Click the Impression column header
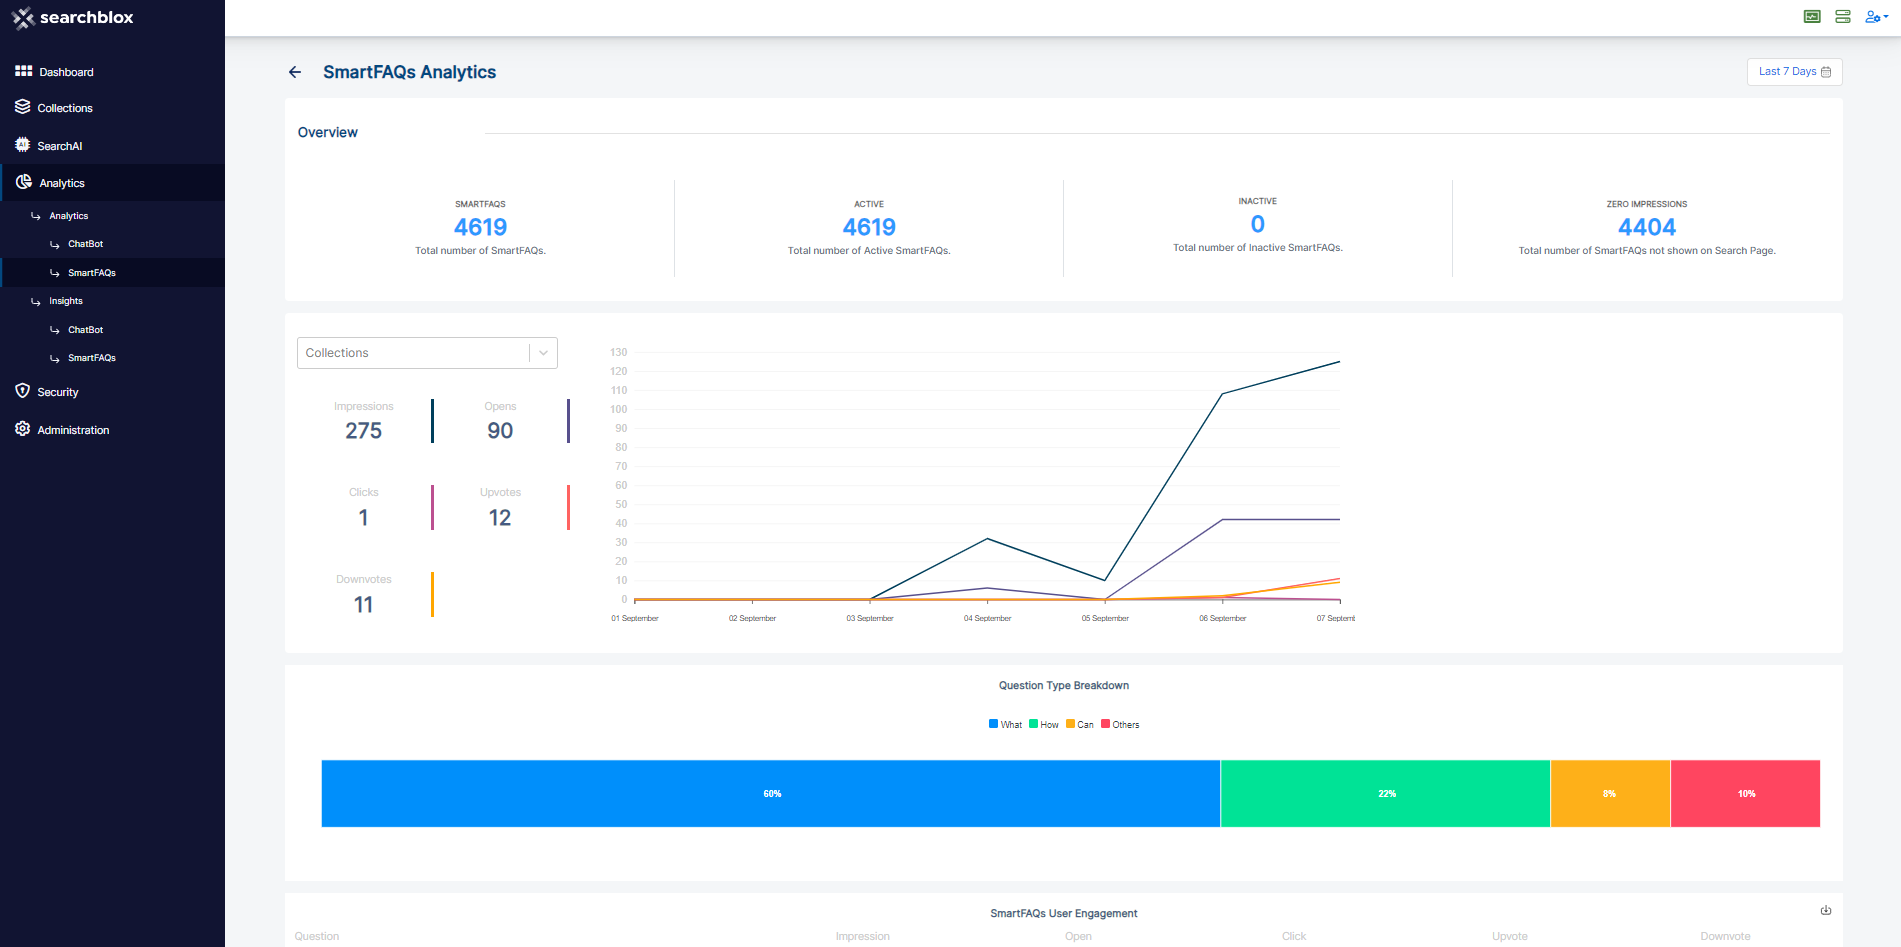 863,937
